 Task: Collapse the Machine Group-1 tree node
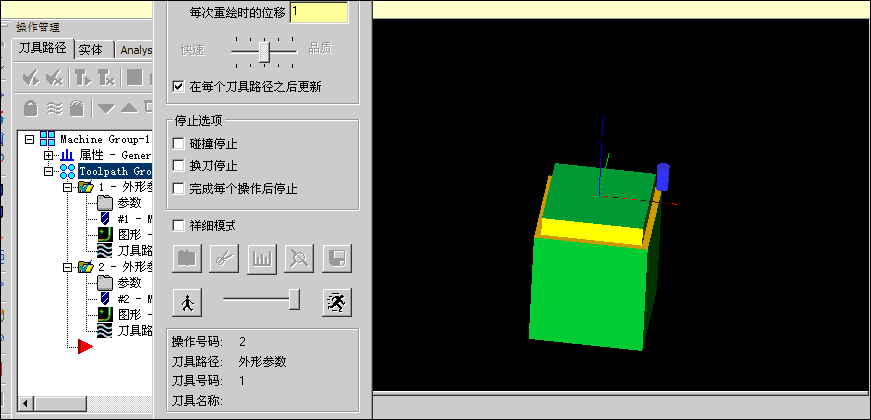[x=30, y=139]
